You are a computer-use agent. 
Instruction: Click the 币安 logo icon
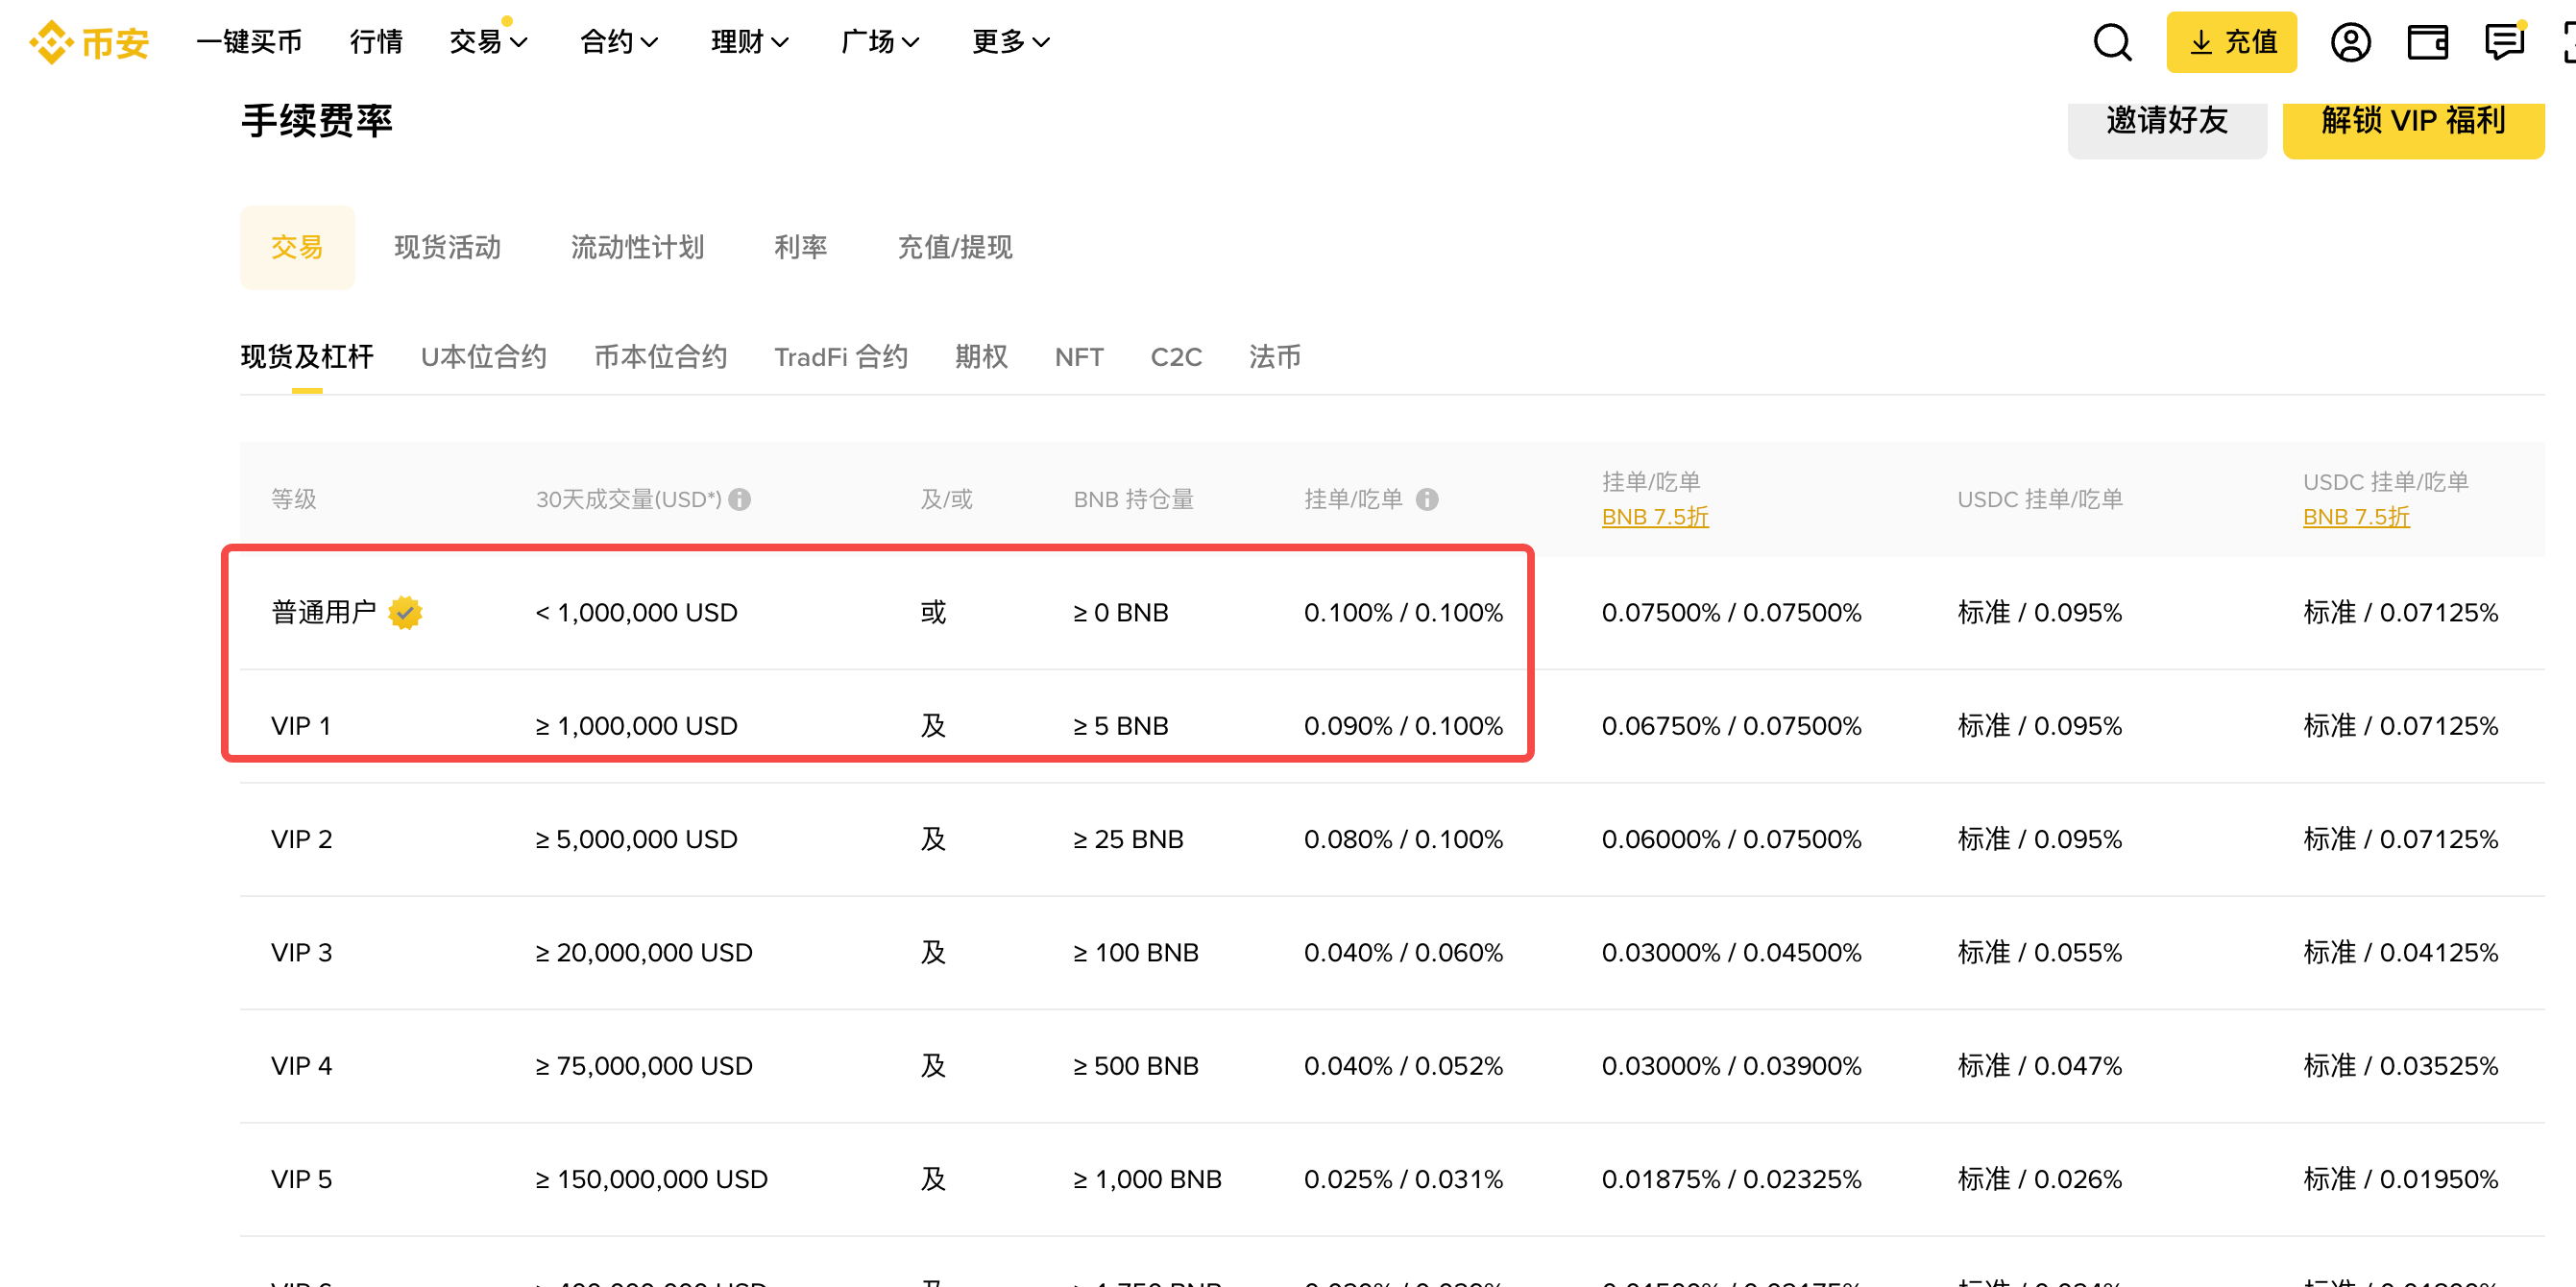52,42
